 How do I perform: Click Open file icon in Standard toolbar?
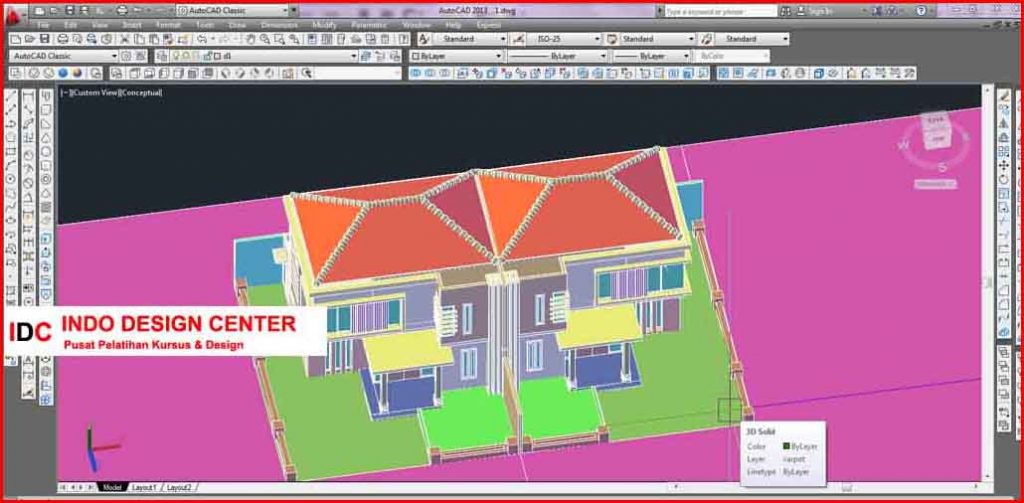click(30, 39)
